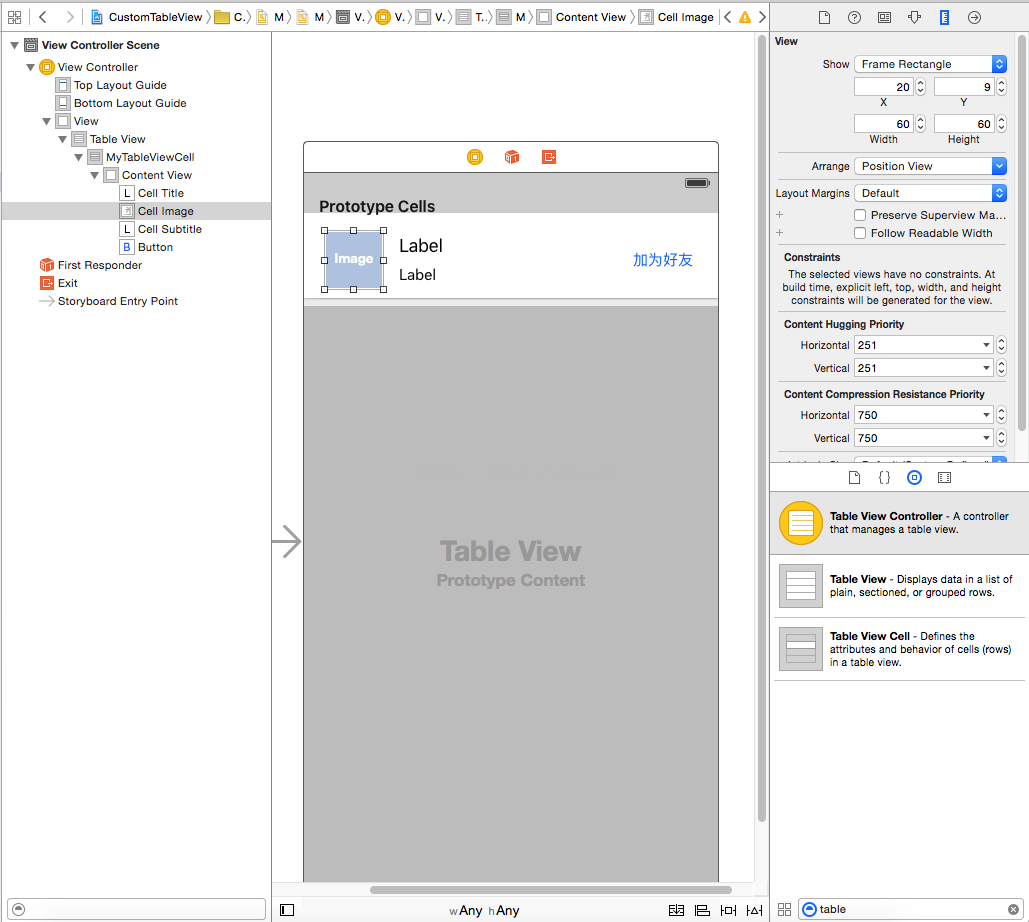Select the Image view in prototype cell
Screen dimensions: 1029x922
pyautogui.click(x=354, y=260)
